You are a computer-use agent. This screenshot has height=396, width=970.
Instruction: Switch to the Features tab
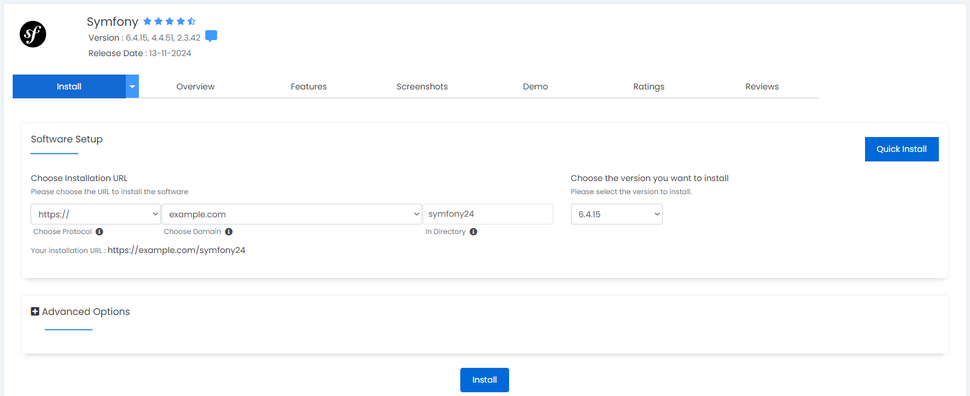click(309, 87)
